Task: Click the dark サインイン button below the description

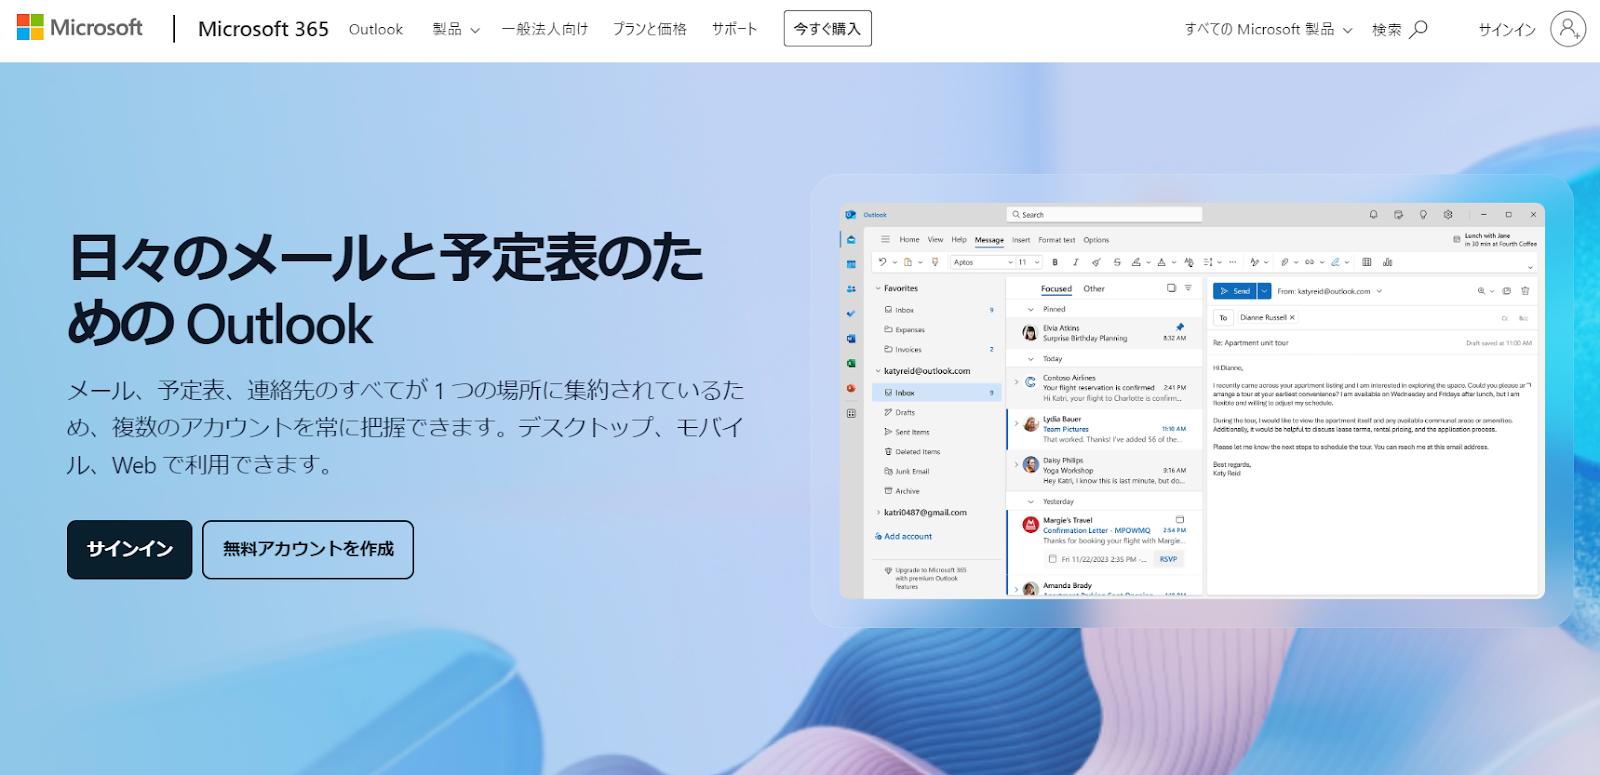Action: tap(130, 549)
